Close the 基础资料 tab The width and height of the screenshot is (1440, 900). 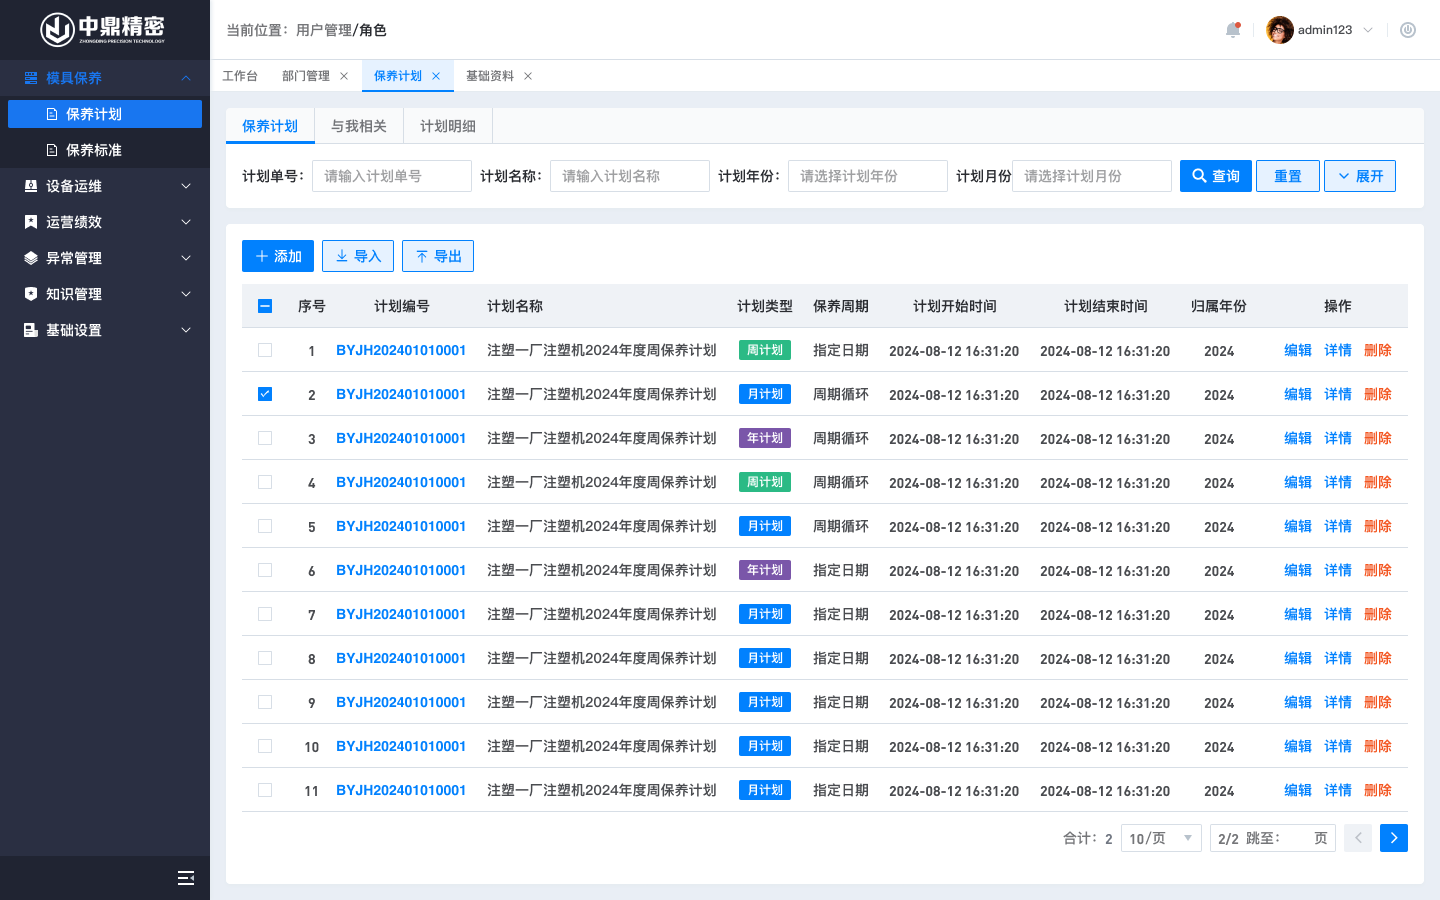pos(528,76)
